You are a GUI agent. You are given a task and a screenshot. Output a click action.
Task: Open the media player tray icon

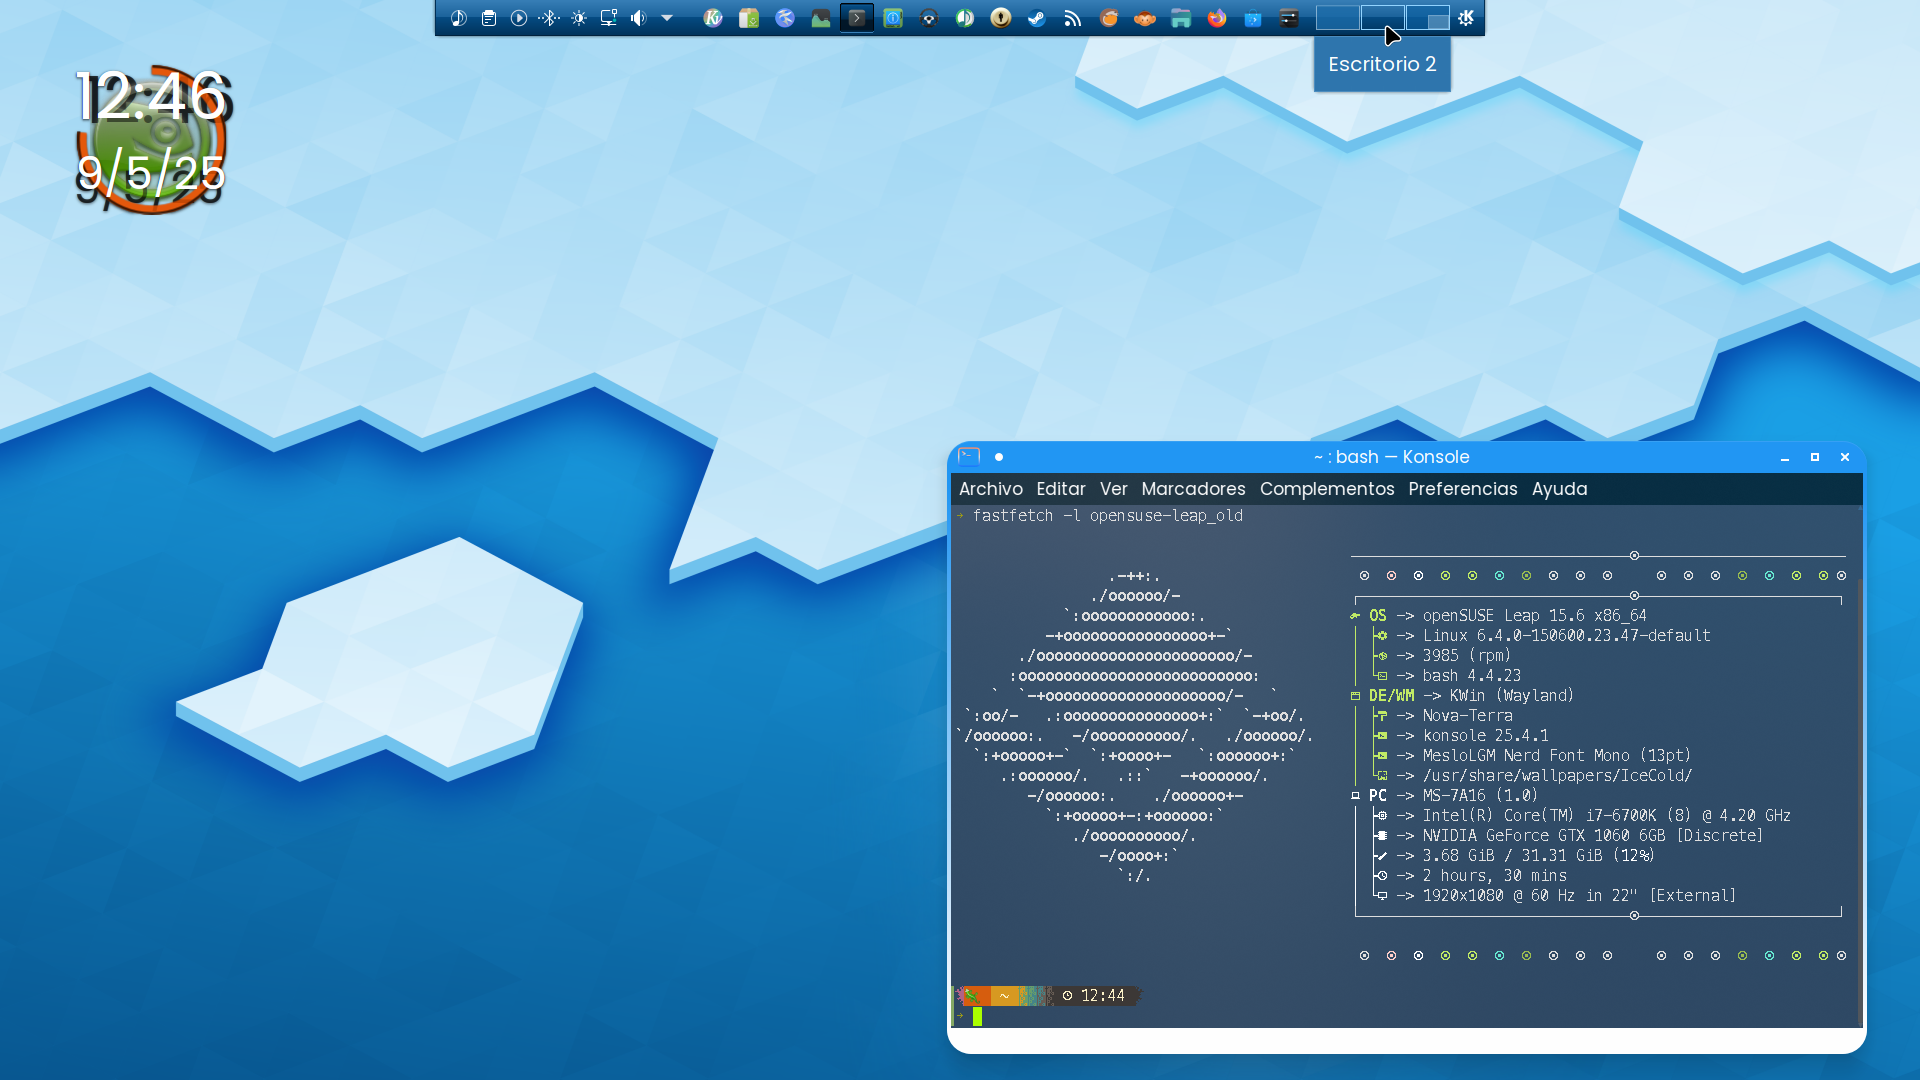pos(519,18)
